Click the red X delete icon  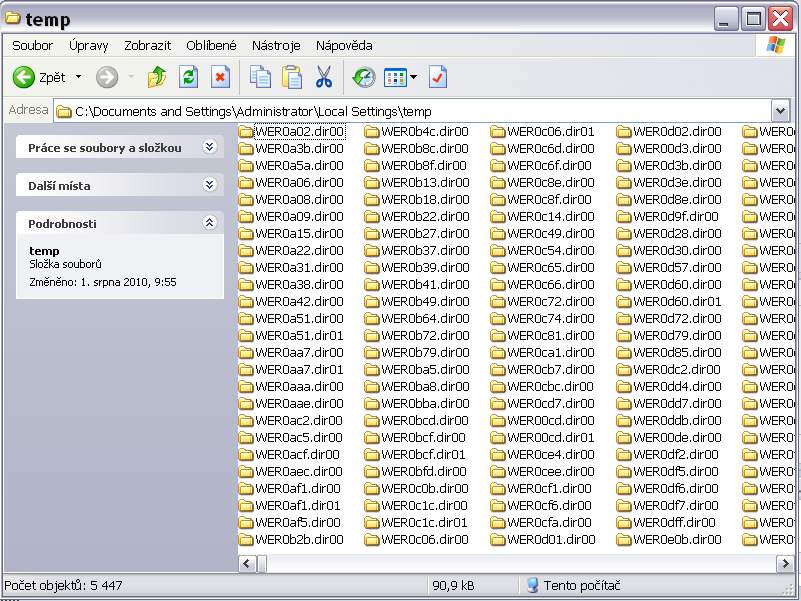(x=220, y=77)
